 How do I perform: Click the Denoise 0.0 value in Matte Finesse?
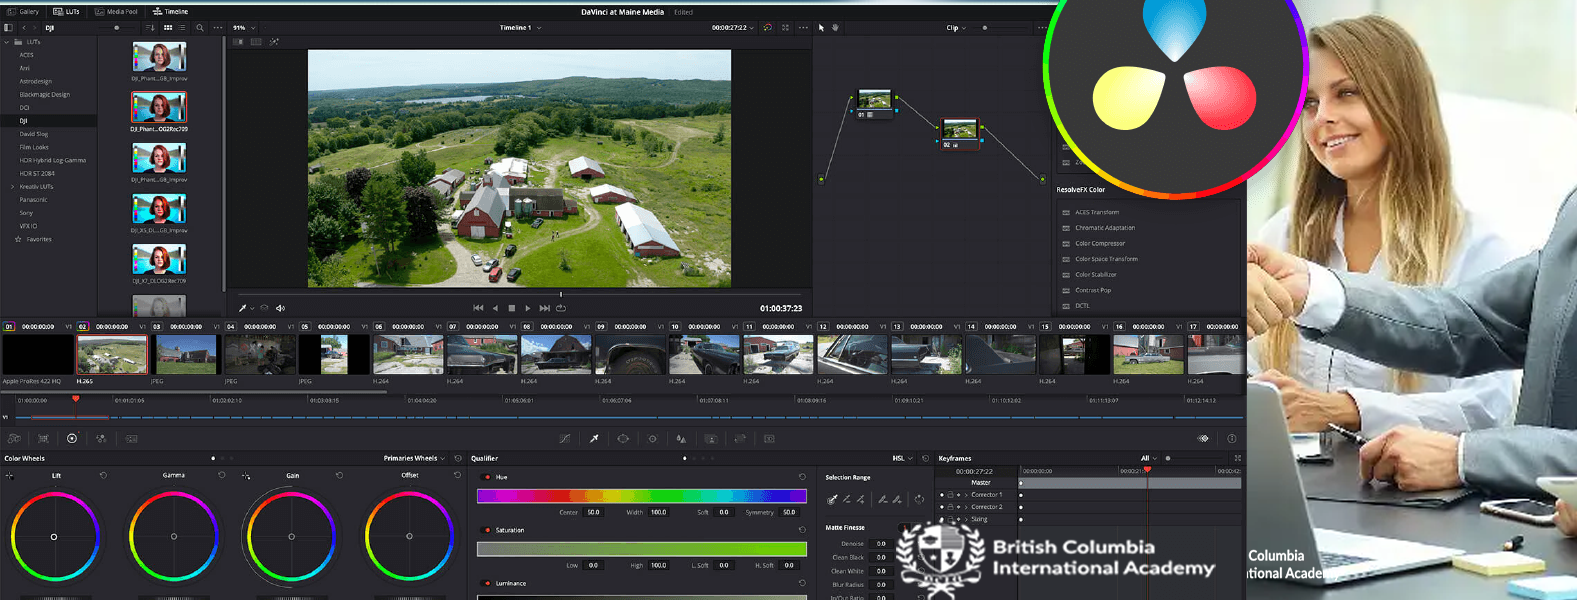[x=881, y=544]
